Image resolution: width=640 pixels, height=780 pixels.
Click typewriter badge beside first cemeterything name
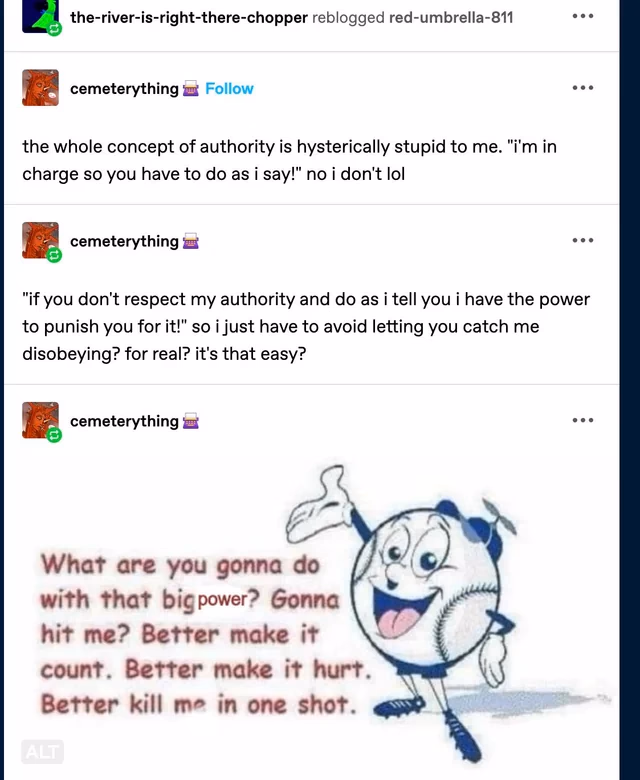[x=190, y=89]
